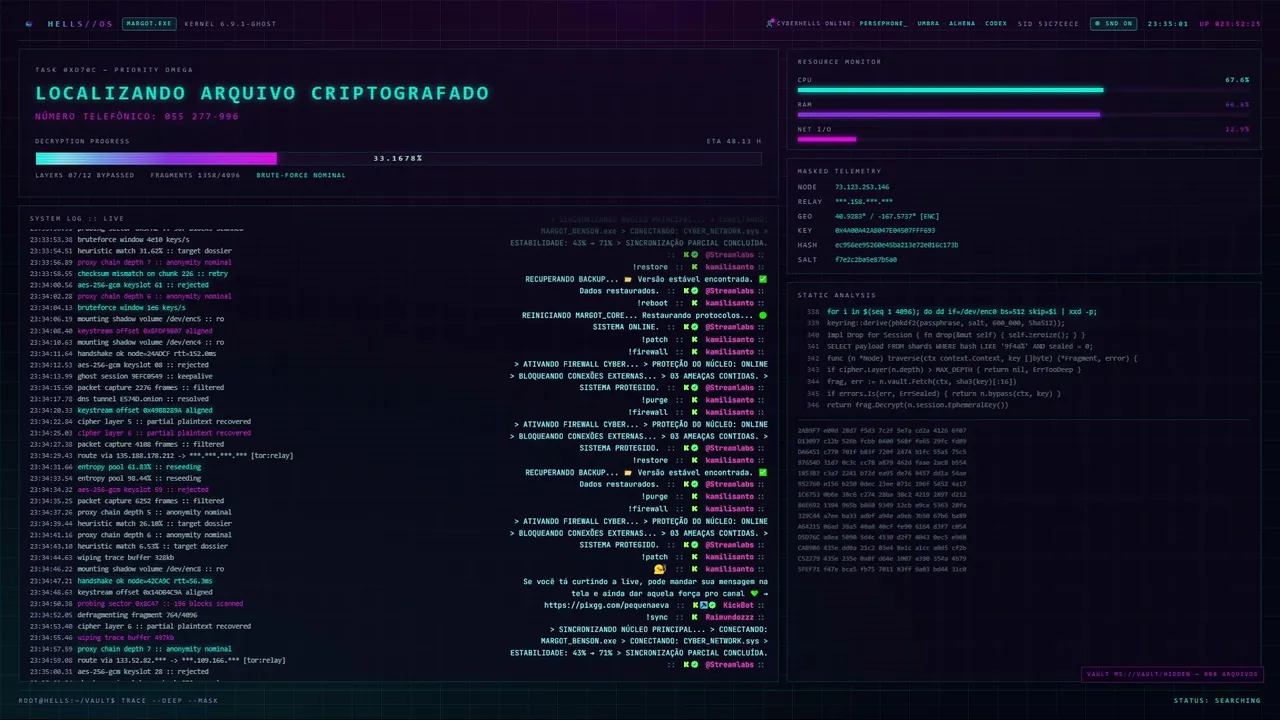Click the HELLS//OS logo icon
This screenshot has width=1280, height=720.
pyautogui.click(x=30, y=23)
